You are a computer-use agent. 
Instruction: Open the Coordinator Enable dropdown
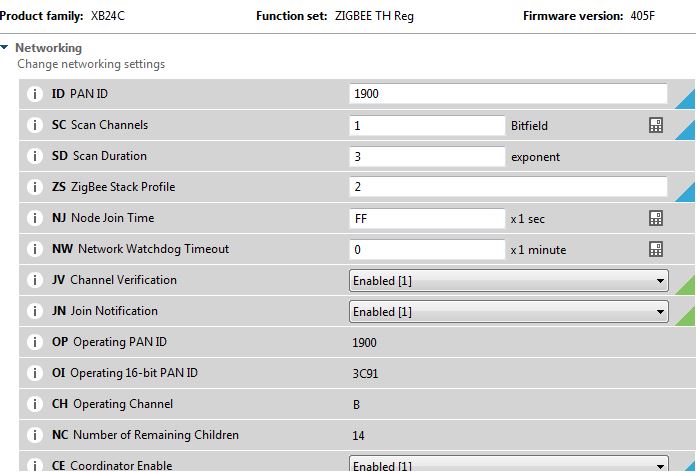pos(508,465)
